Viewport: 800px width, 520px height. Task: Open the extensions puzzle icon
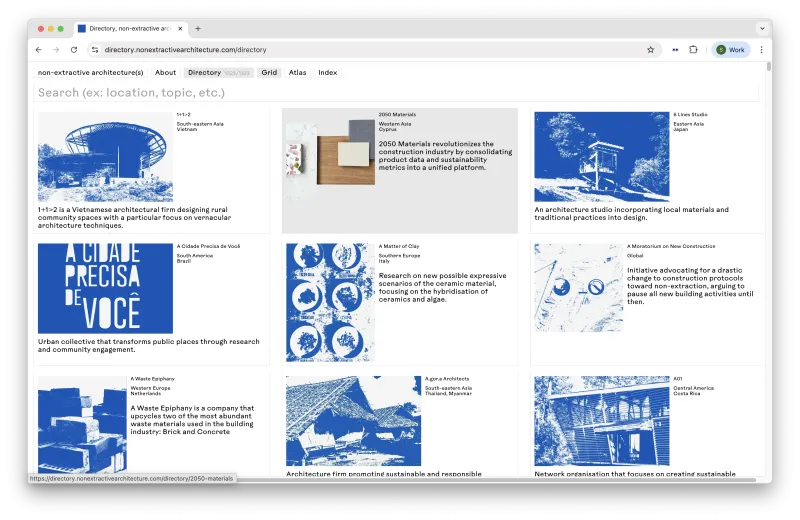tap(693, 49)
